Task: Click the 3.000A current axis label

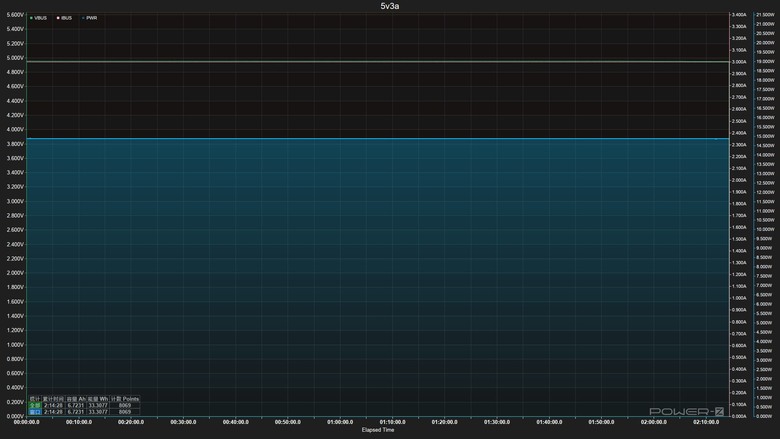Action: click(x=739, y=62)
